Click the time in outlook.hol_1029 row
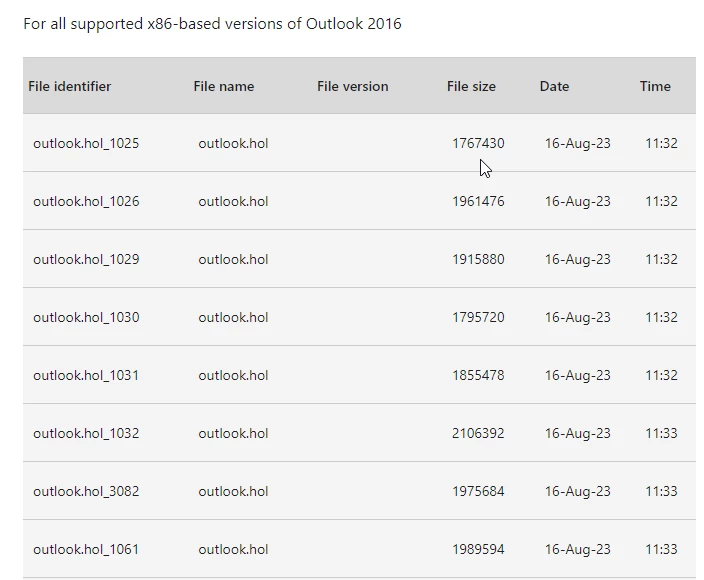 pos(661,259)
